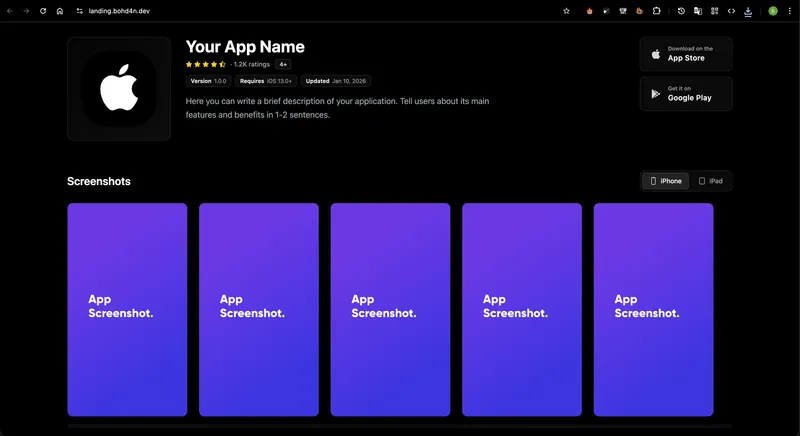Click the large Apple app icon
Viewport: 800px width, 436px height.
click(x=119, y=89)
